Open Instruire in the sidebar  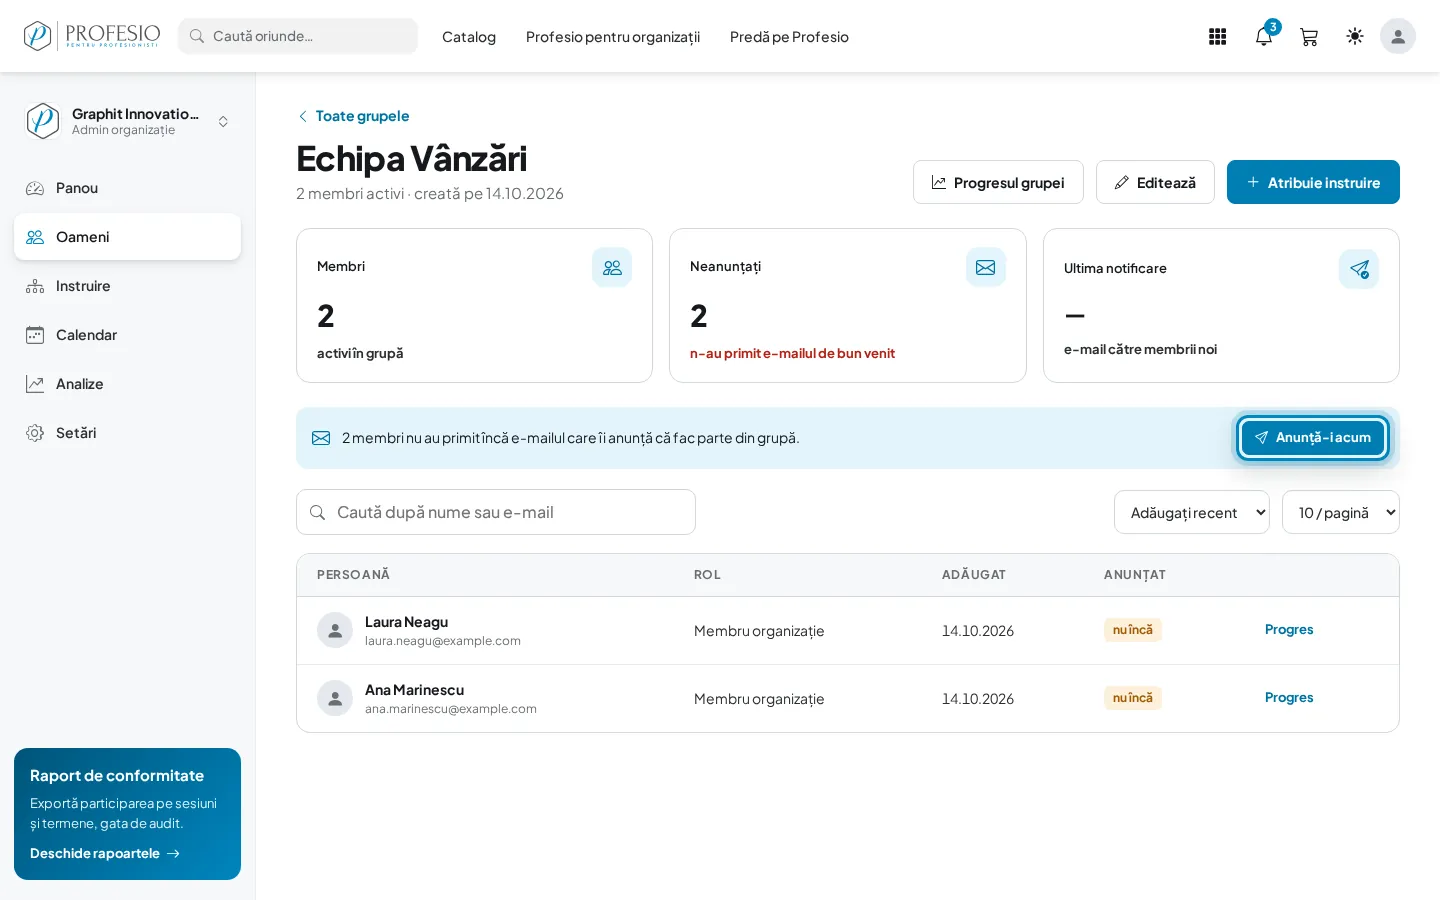click(x=127, y=286)
